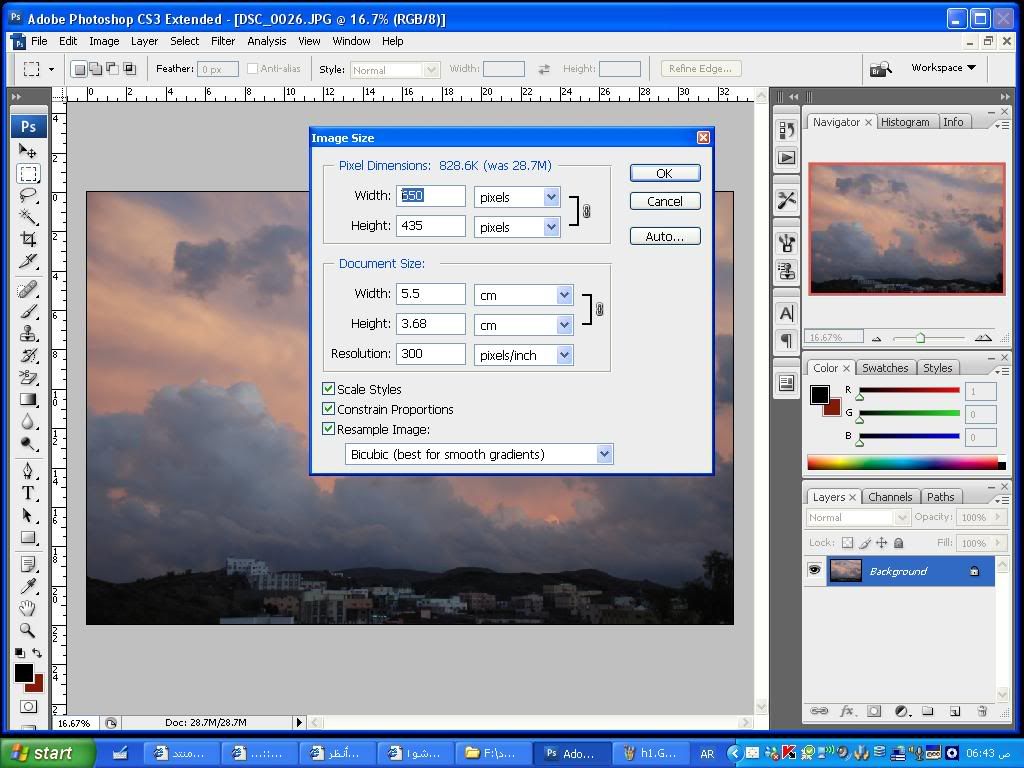Image resolution: width=1024 pixels, height=768 pixels.
Task: Select the Crop tool
Action: (28, 240)
